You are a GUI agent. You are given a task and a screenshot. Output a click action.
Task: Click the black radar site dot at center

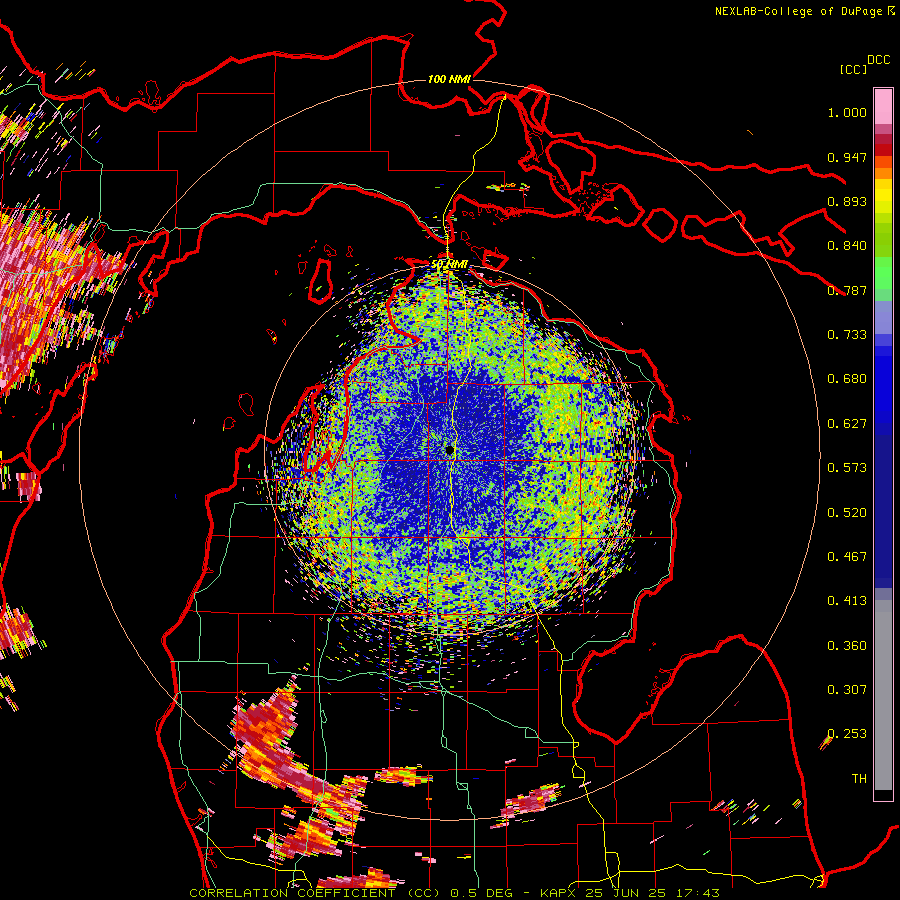click(449, 450)
